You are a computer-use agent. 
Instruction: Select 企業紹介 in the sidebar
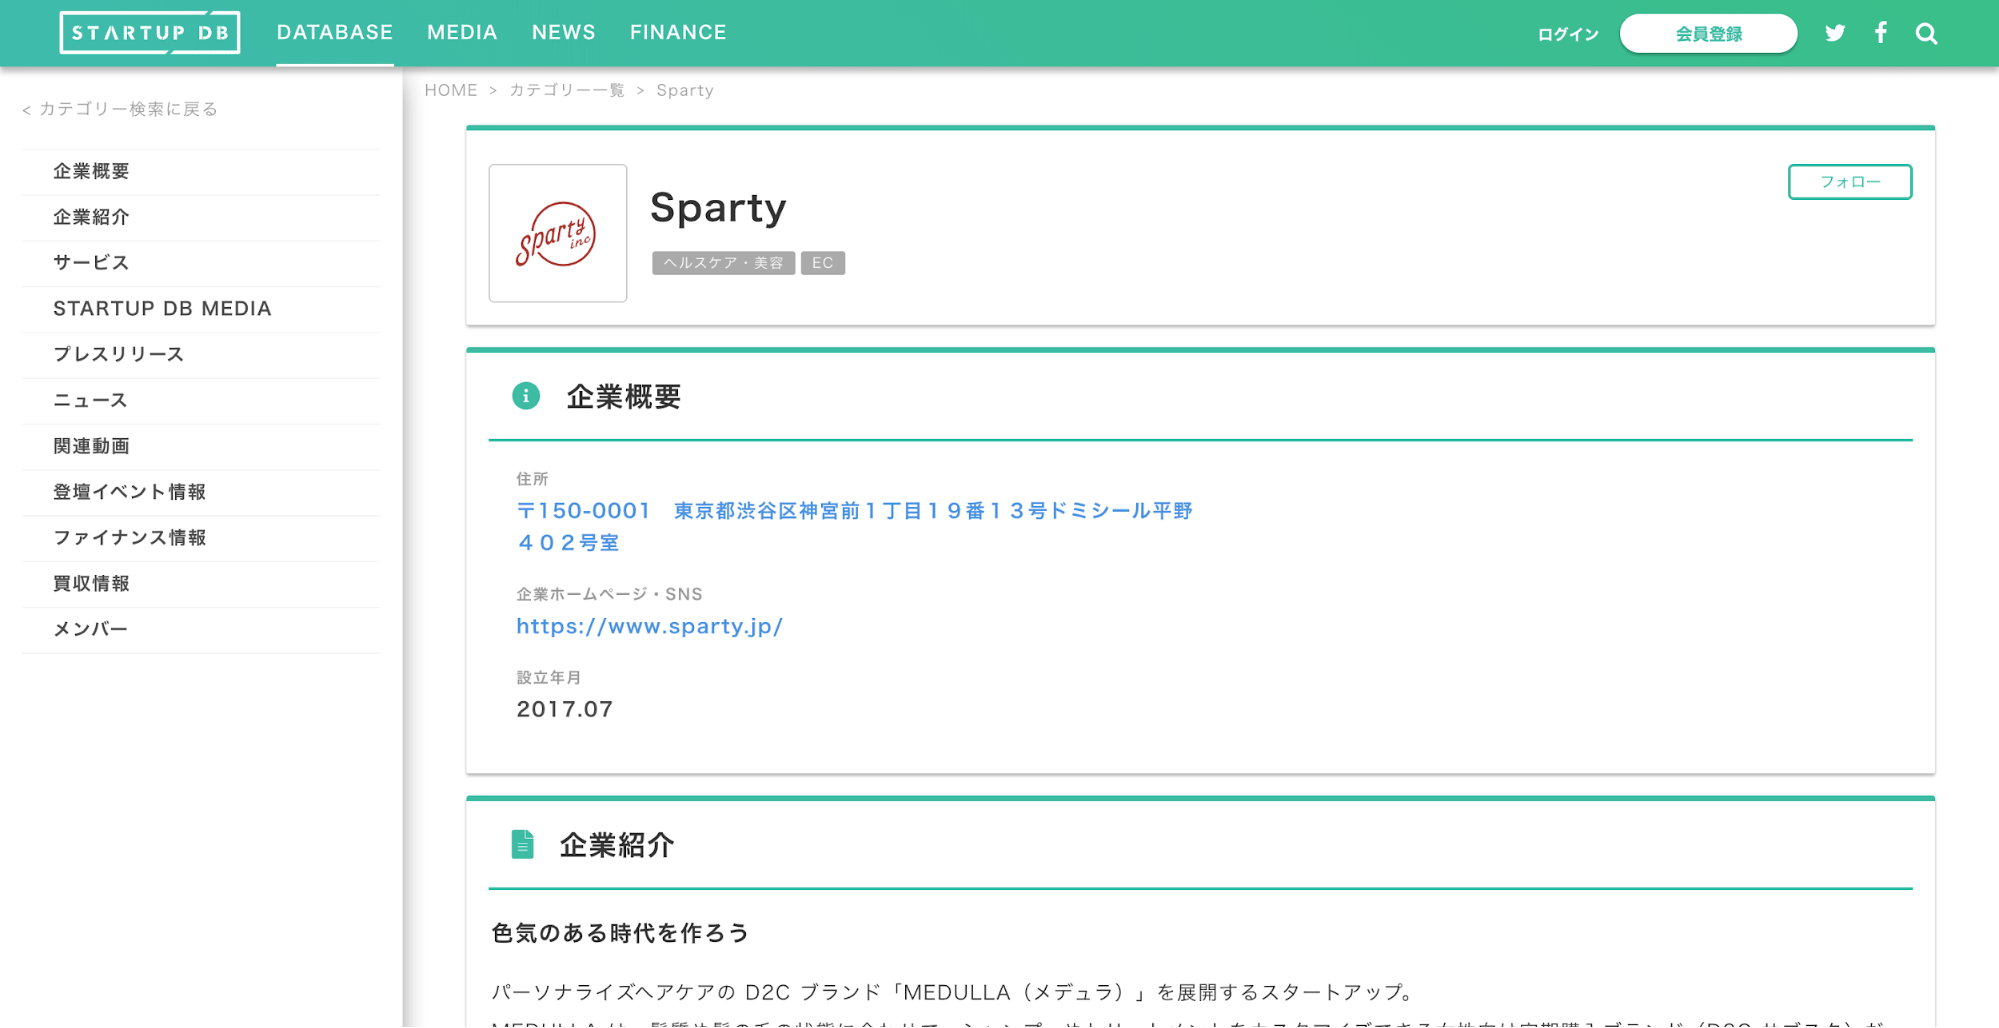pyautogui.click(x=201, y=218)
